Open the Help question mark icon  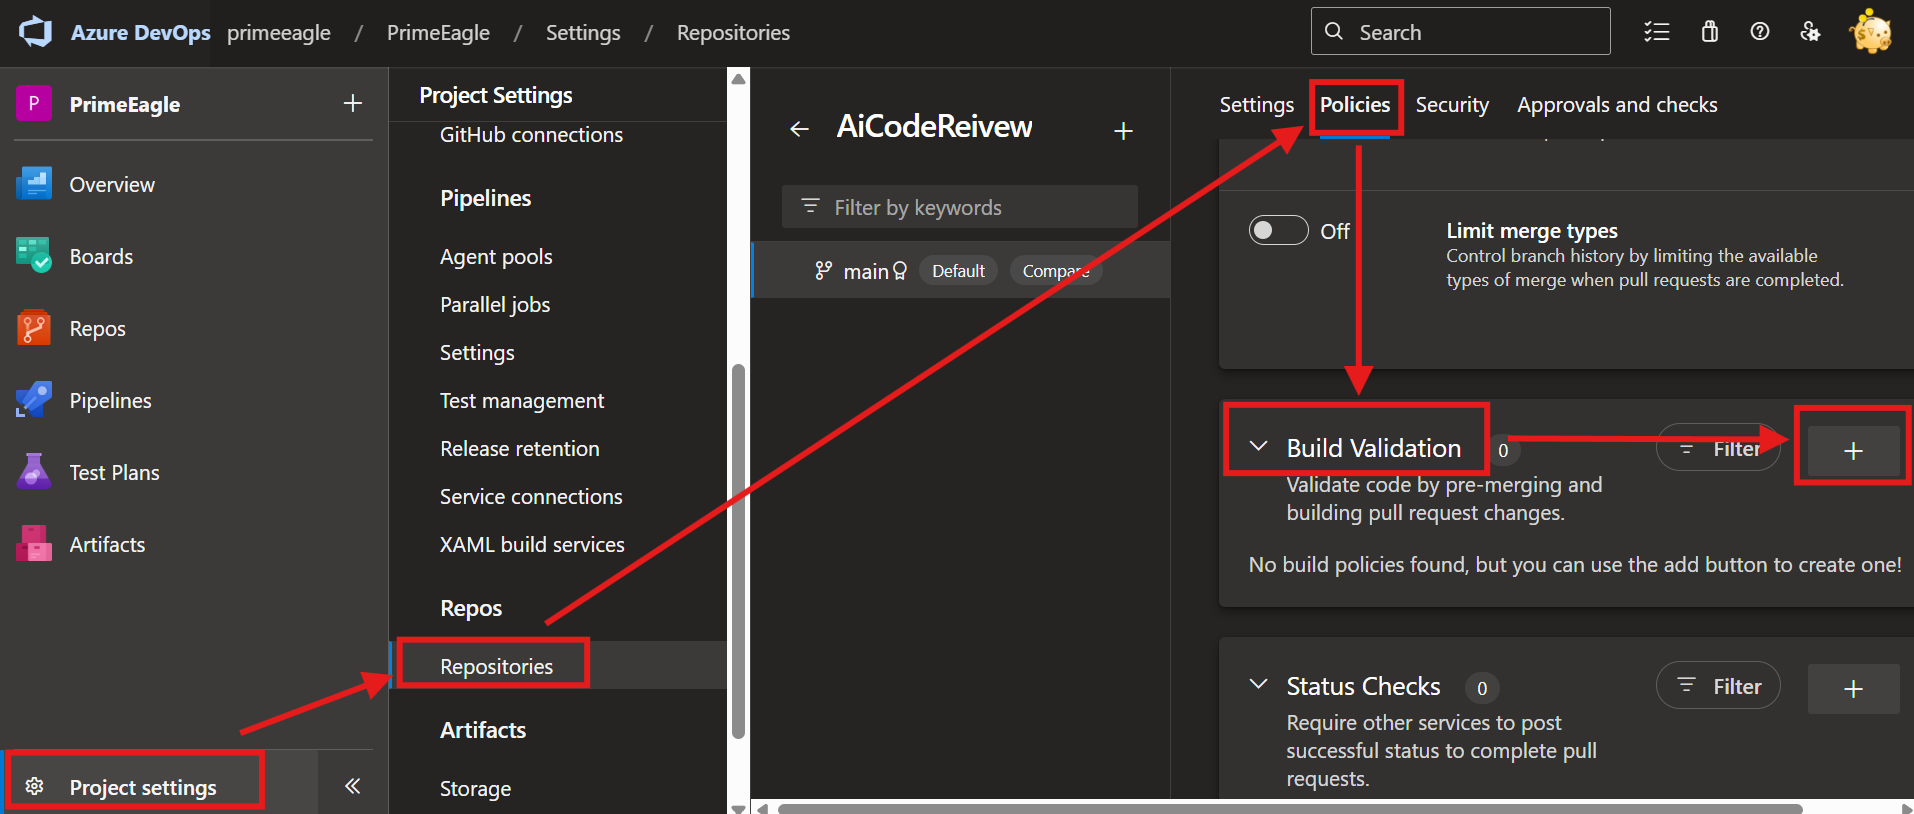tap(1760, 32)
